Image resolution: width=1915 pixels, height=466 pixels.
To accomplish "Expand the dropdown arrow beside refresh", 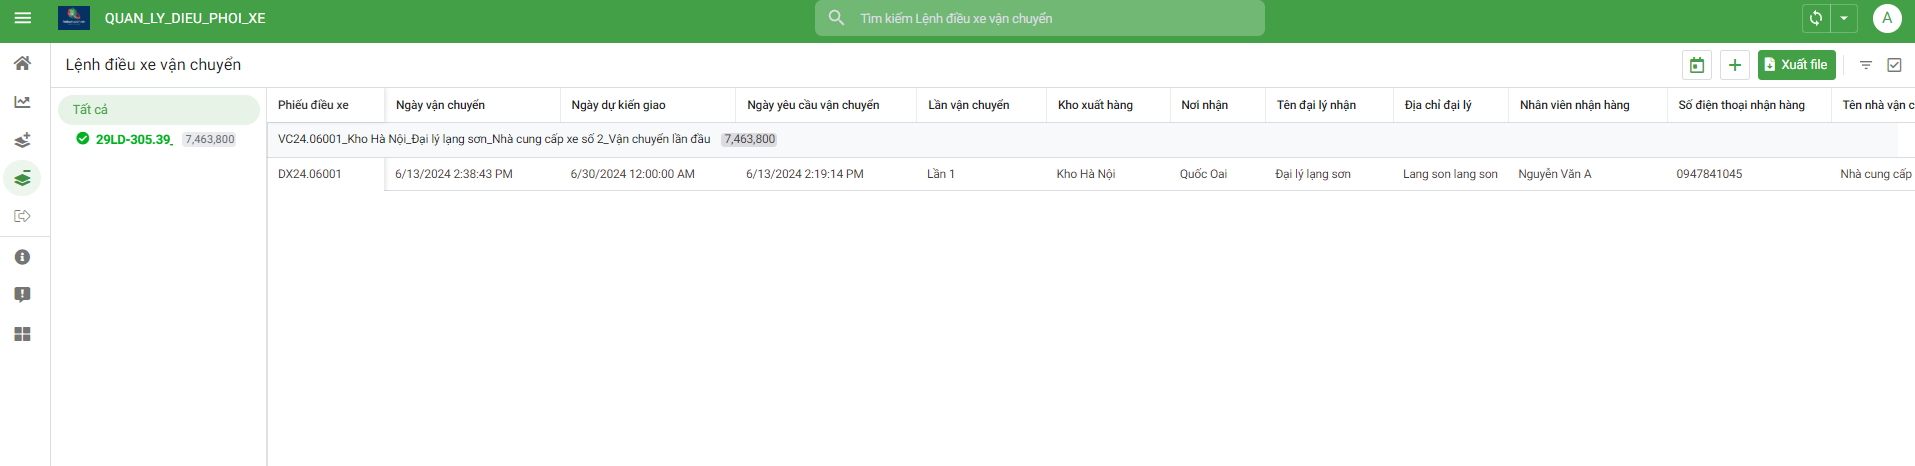I will [1844, 18].
